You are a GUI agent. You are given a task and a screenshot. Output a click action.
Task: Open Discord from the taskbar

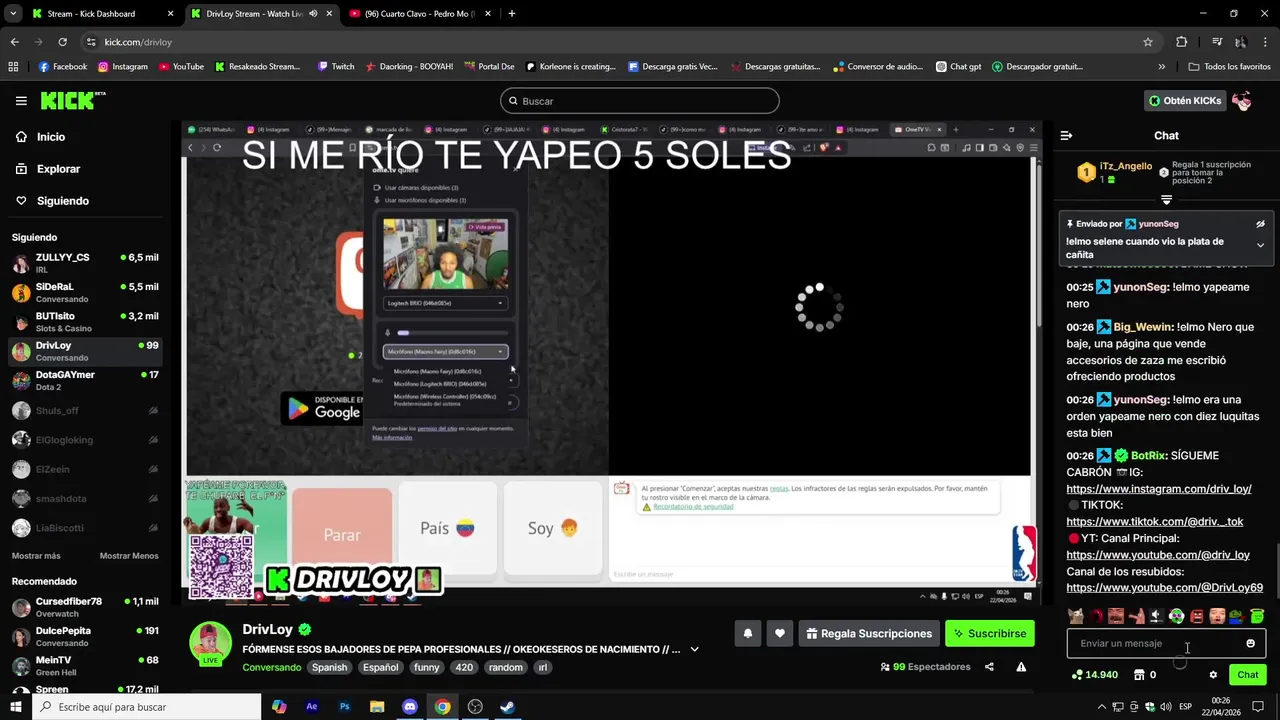click(x=409, y=707)
